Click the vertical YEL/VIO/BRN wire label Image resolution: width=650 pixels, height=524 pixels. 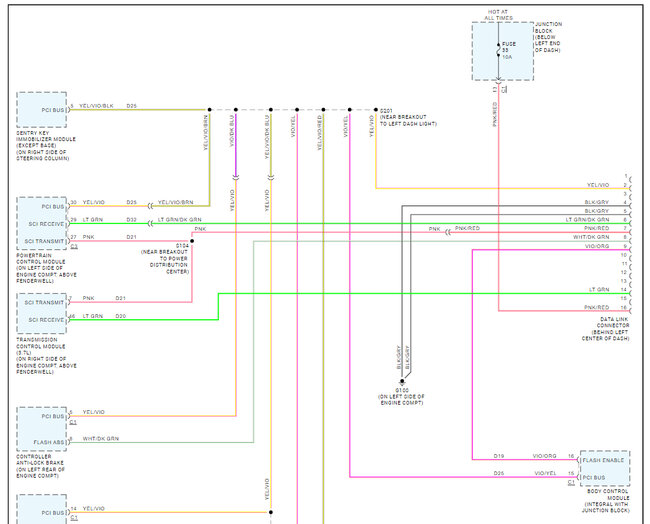tap(206, 132)
